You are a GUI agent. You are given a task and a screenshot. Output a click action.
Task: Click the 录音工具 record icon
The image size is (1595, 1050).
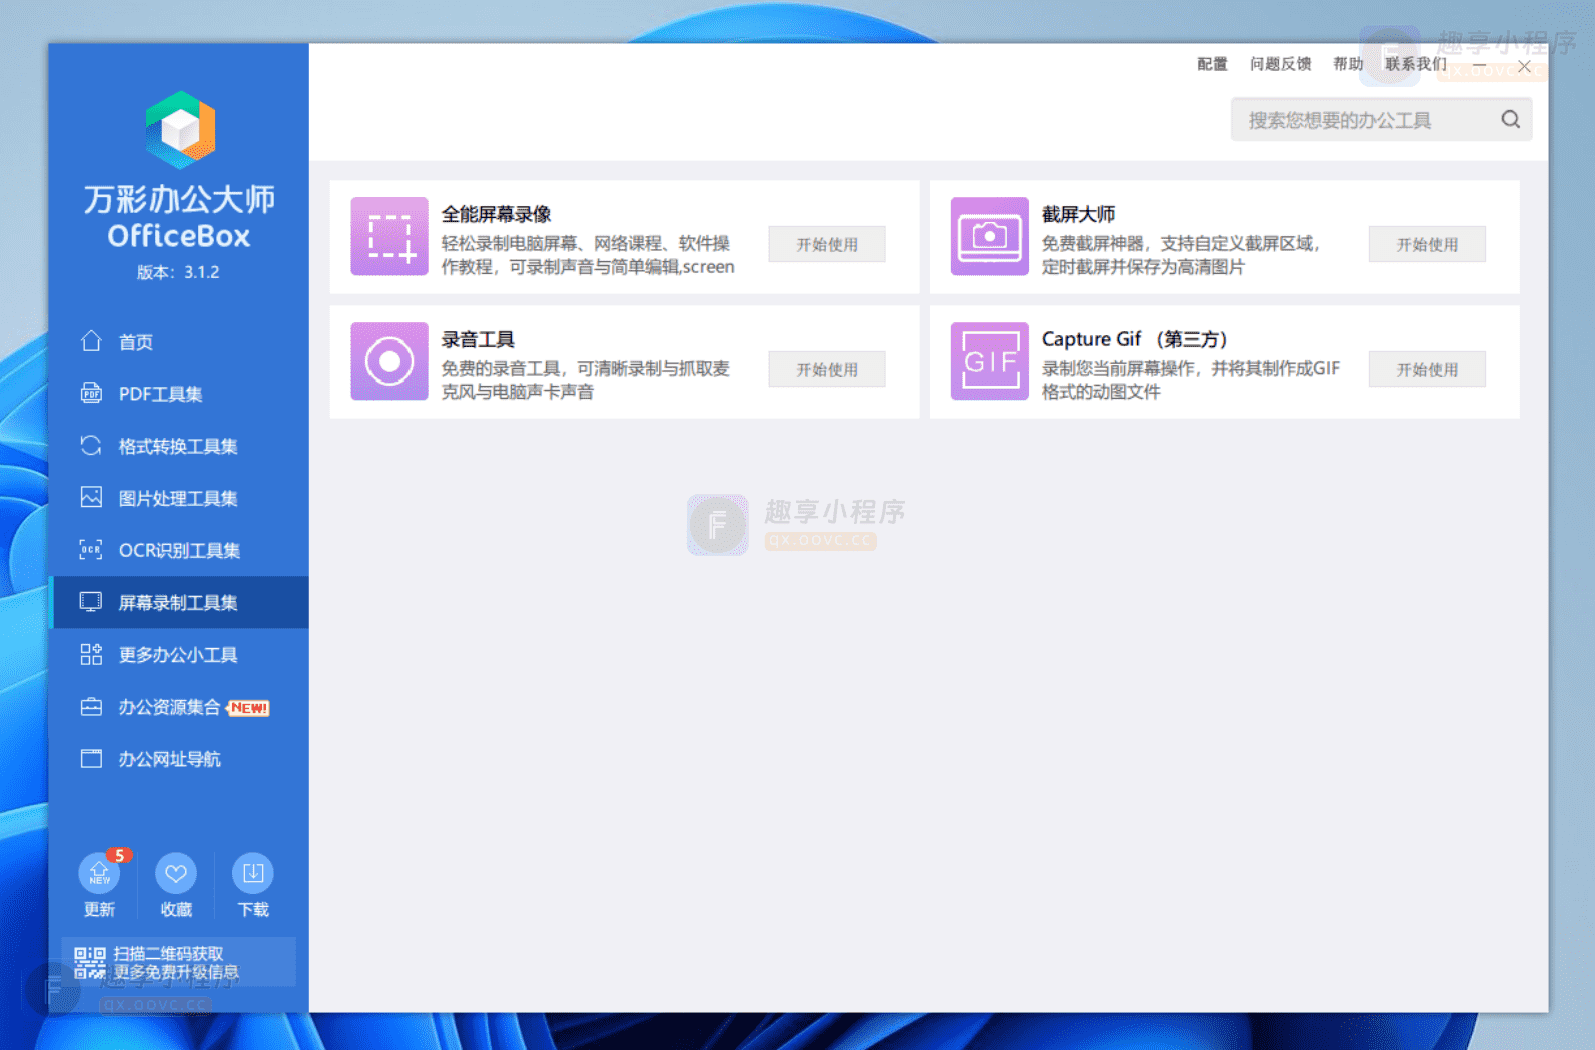coord(389,361)
